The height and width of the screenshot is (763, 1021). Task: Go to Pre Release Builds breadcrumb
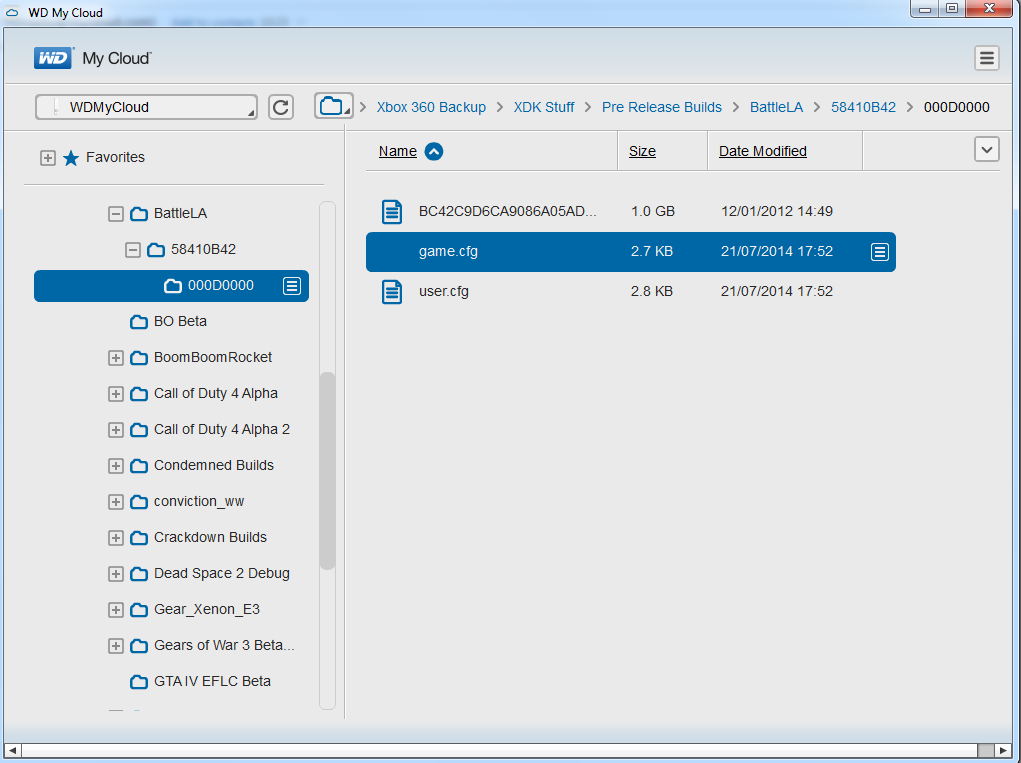[662, 107]
